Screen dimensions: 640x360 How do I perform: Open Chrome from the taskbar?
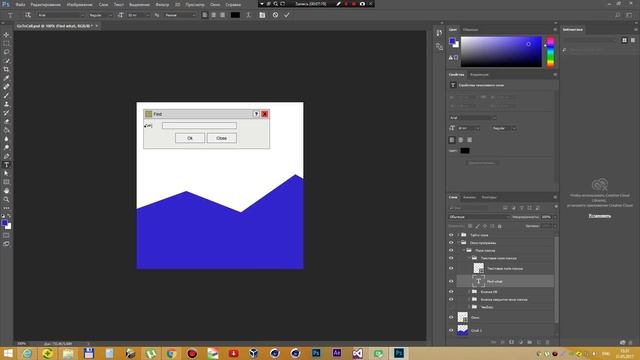tap(171, 353)
